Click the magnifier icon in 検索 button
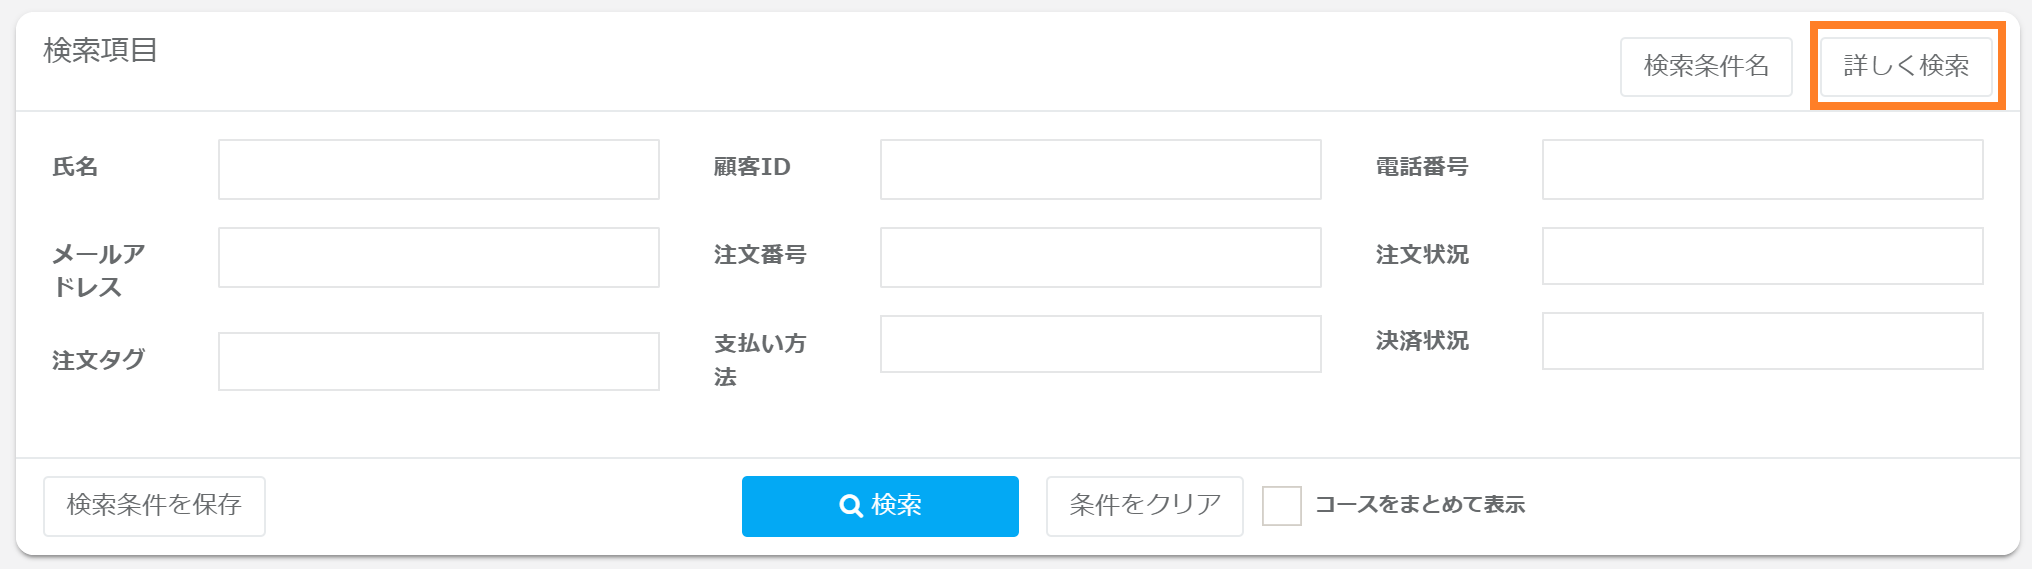The width and height of the screenshot is (2032, 569). (851, 506)
